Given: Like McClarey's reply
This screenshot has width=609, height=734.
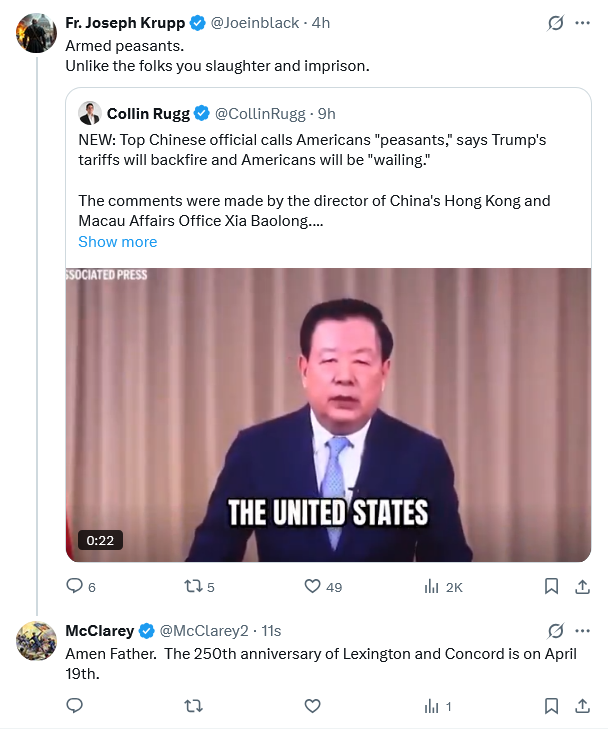Looking at the screenshot, I should [x=312, y=706].
